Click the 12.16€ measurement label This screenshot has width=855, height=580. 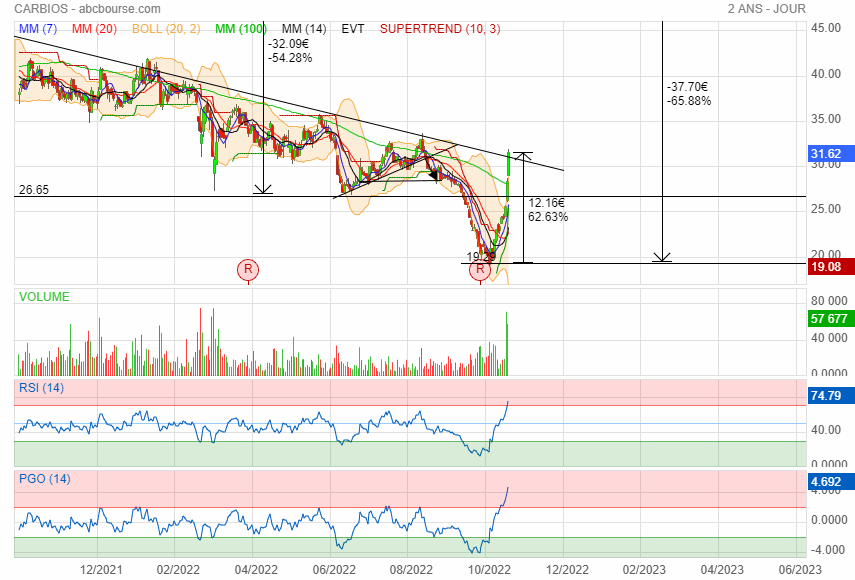(546, 203)
